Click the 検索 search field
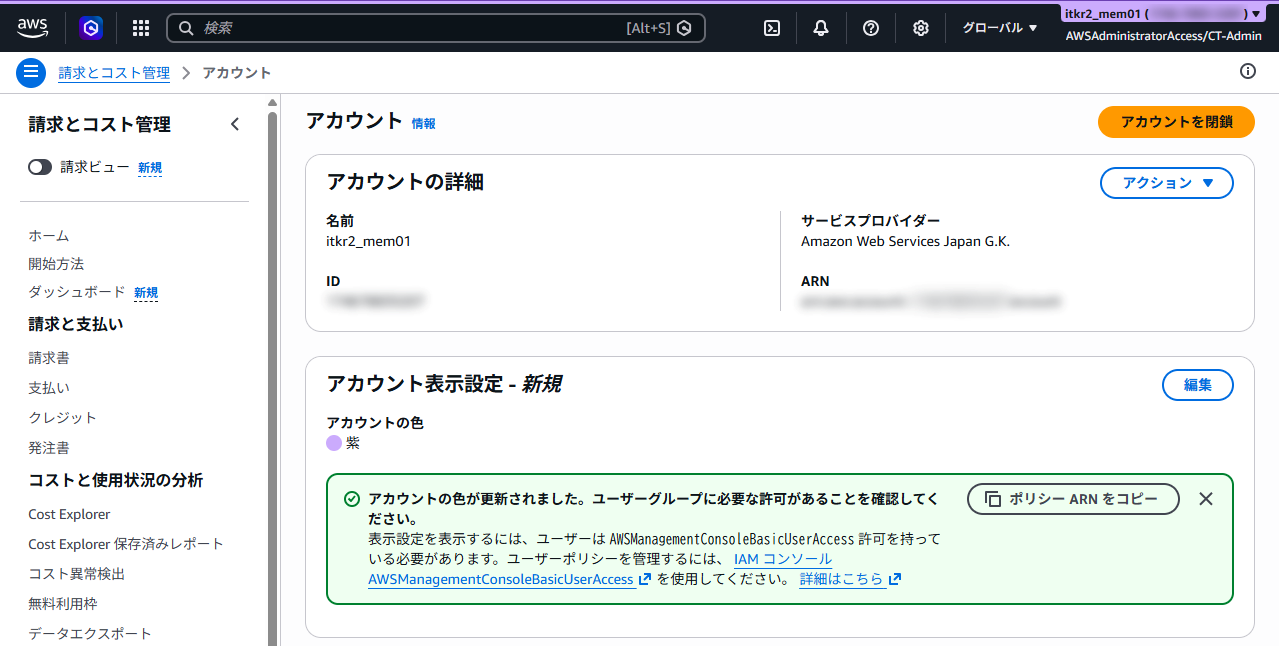The image size is (1279, 646). point(410,28)
